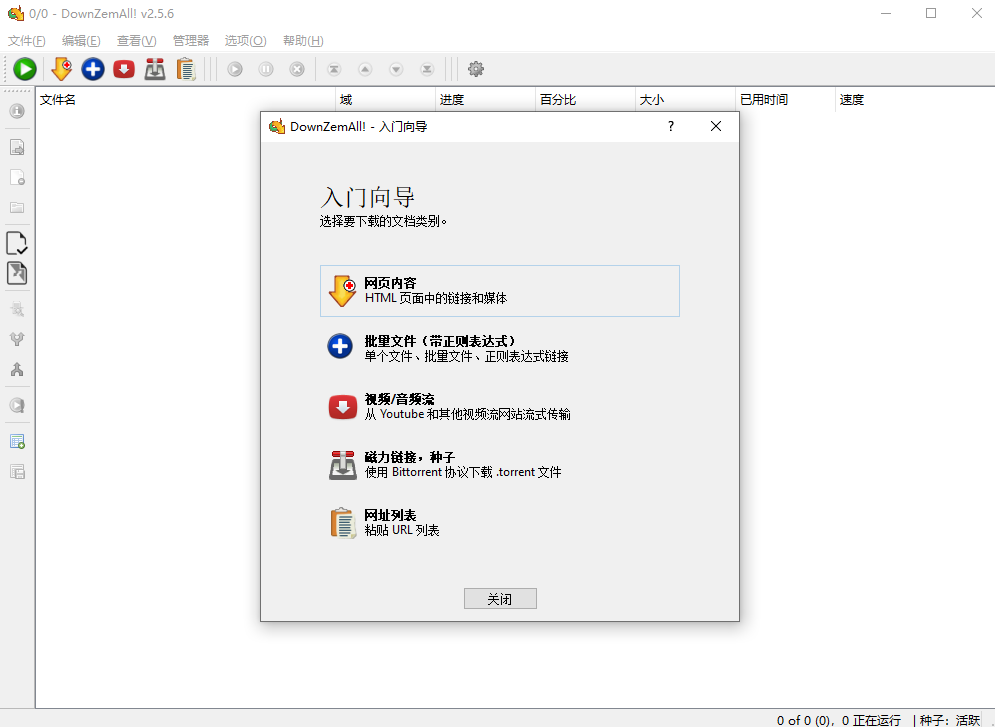
Task: Click the sidebar blue table with green plus icon
Action: 17,442
